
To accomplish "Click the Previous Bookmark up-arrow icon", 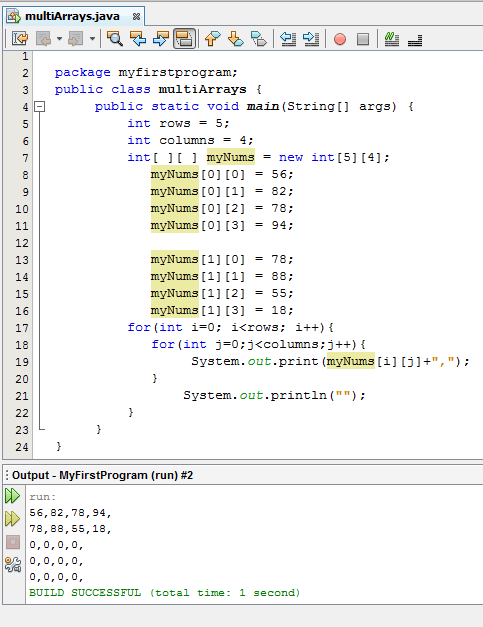I will pyautogui.click(x=212, y=39).
